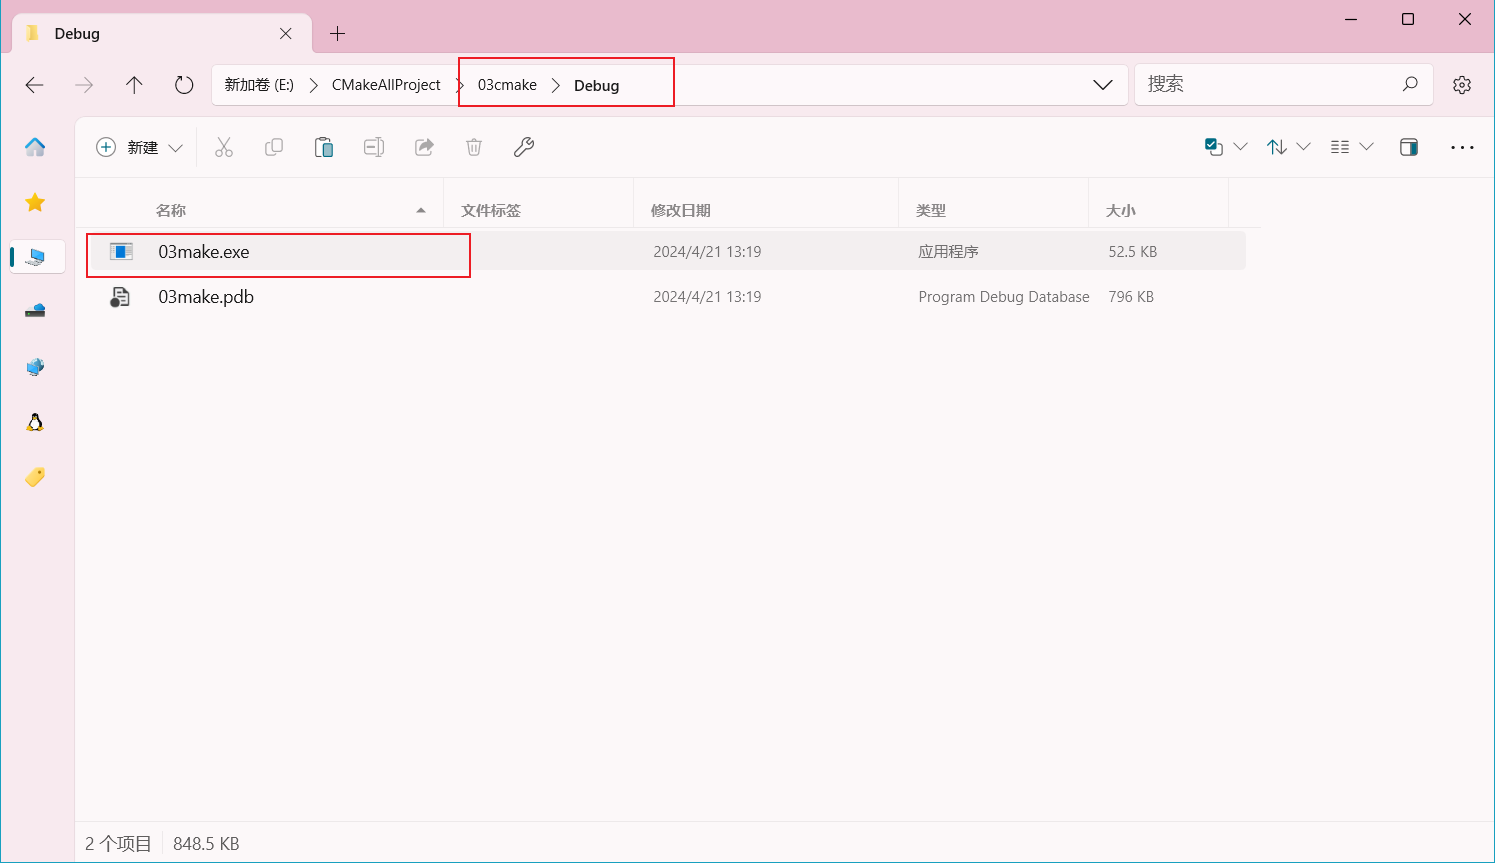Image resolution: width=1495 pixels, height=863 pixels.
Task: Toggle the preview pane button
Action: 1409,147
